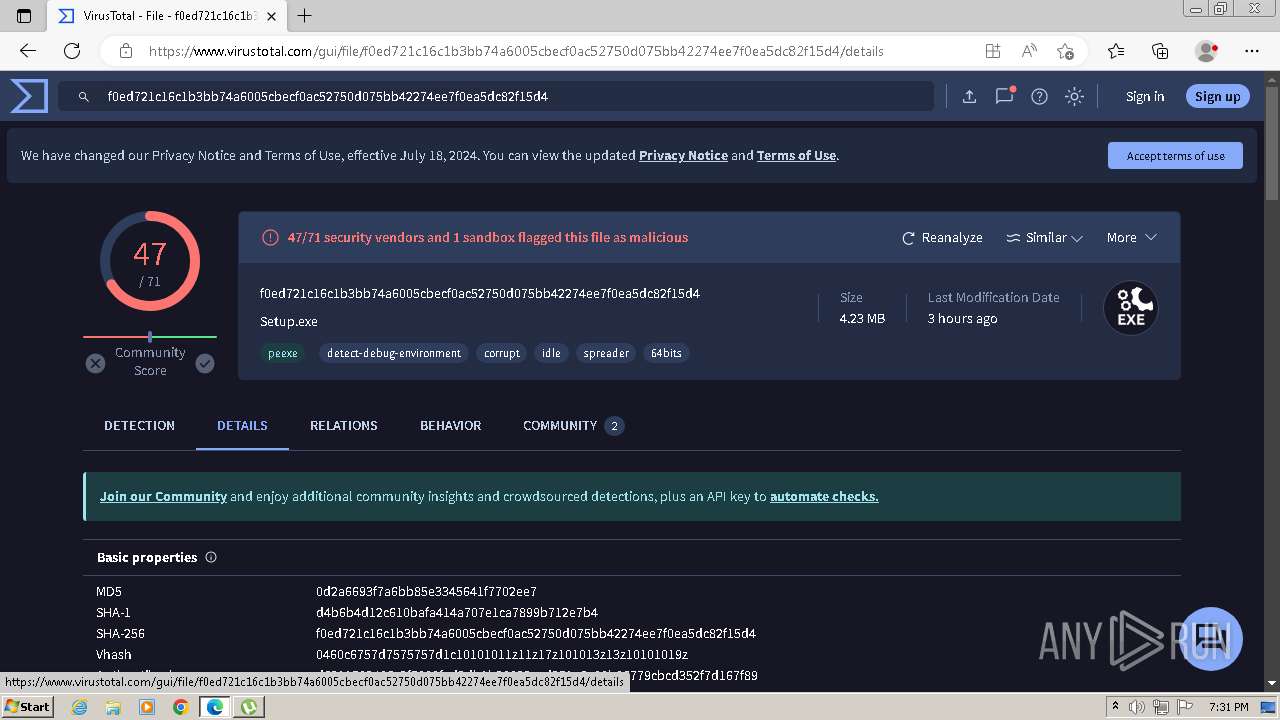Open the Terms of Use link

click(x=796, y=156)
